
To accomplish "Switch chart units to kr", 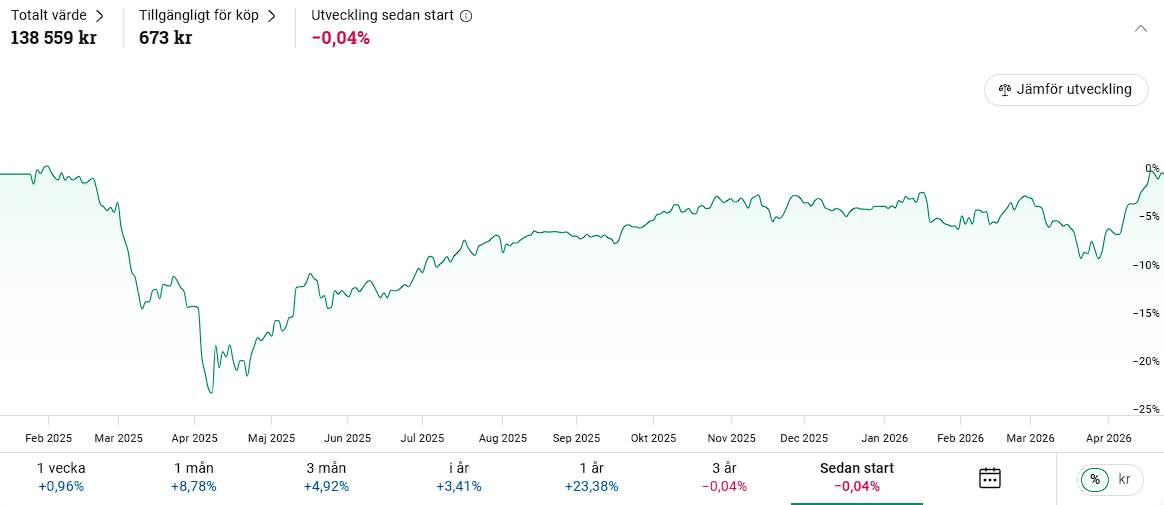I will pyautogui.click(x=1125, y=480).
